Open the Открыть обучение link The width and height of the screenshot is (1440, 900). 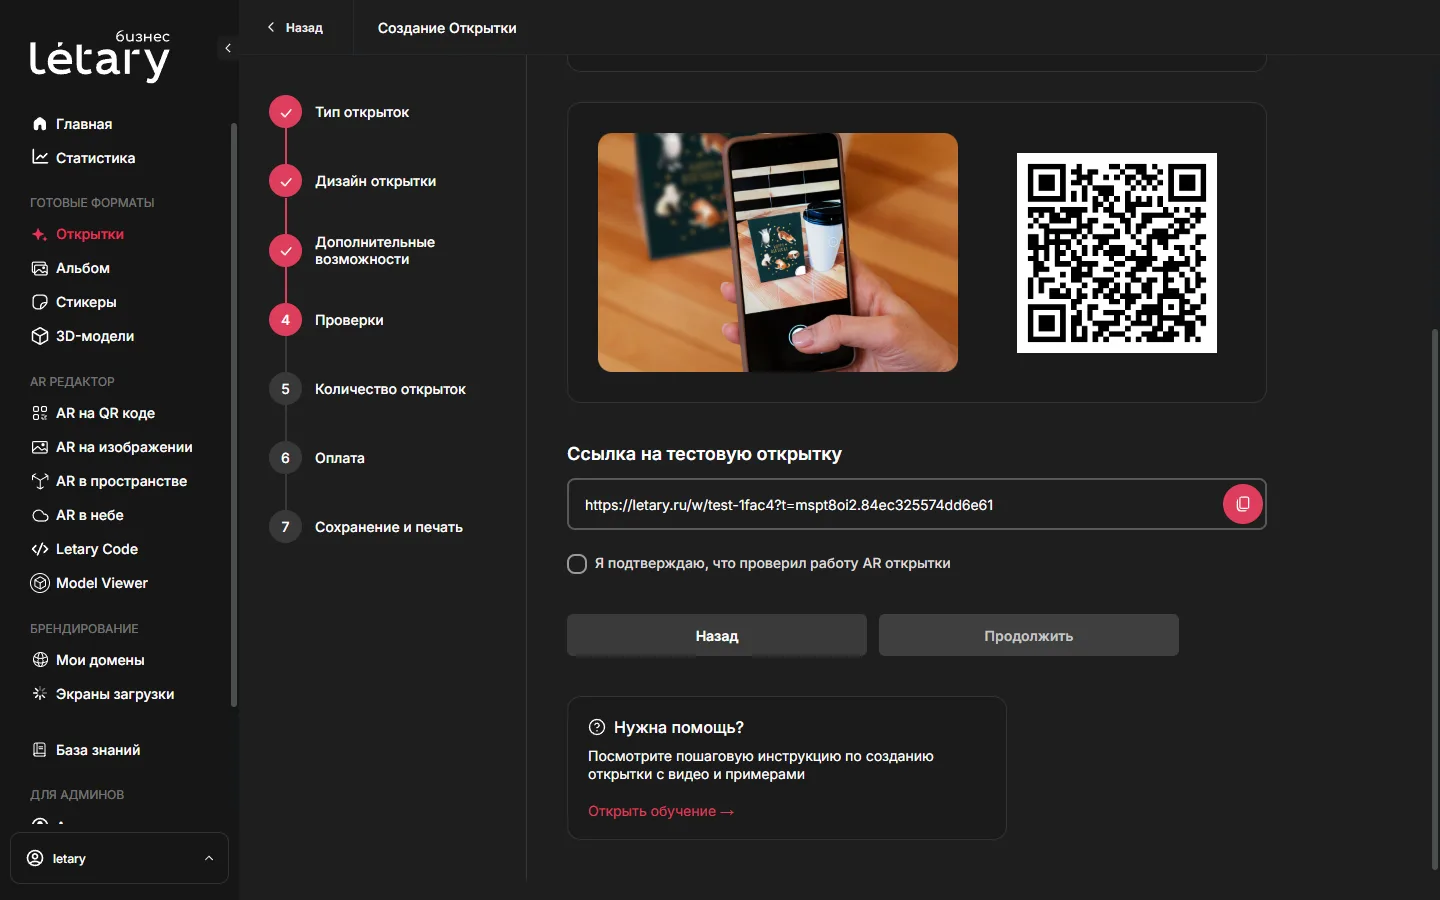tap(661, 811)
